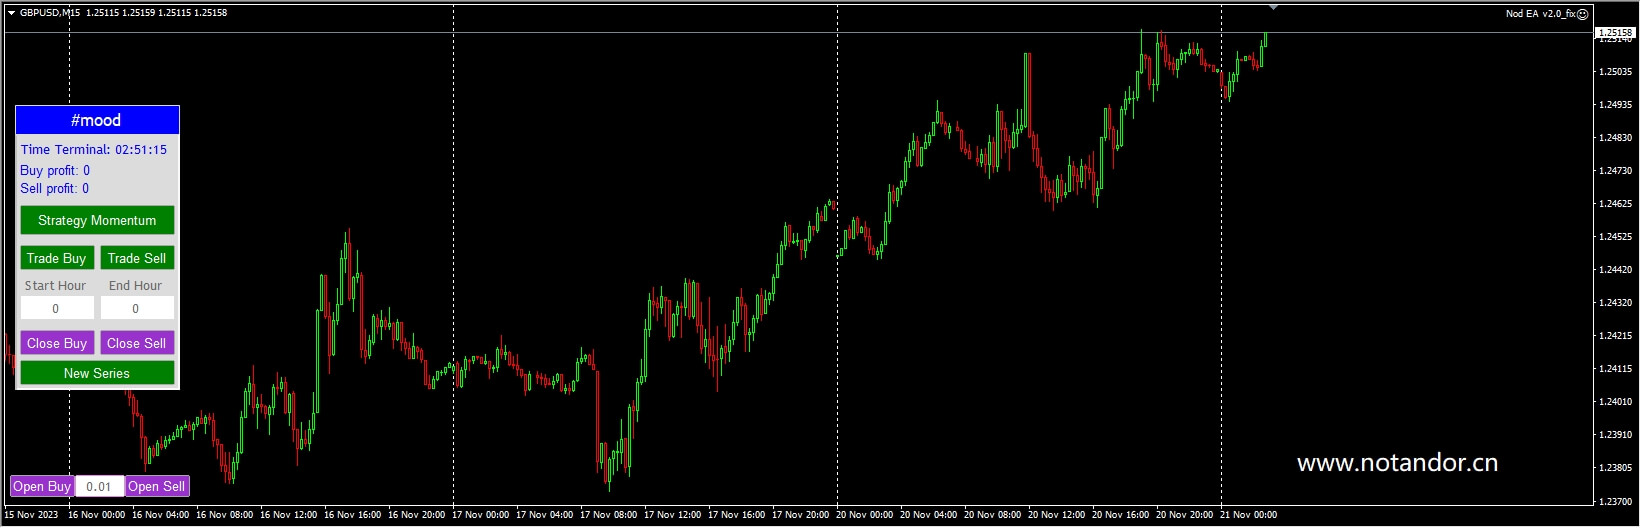Click the Time Terminal clock label
1641x528 pixels.
[94, 150]
